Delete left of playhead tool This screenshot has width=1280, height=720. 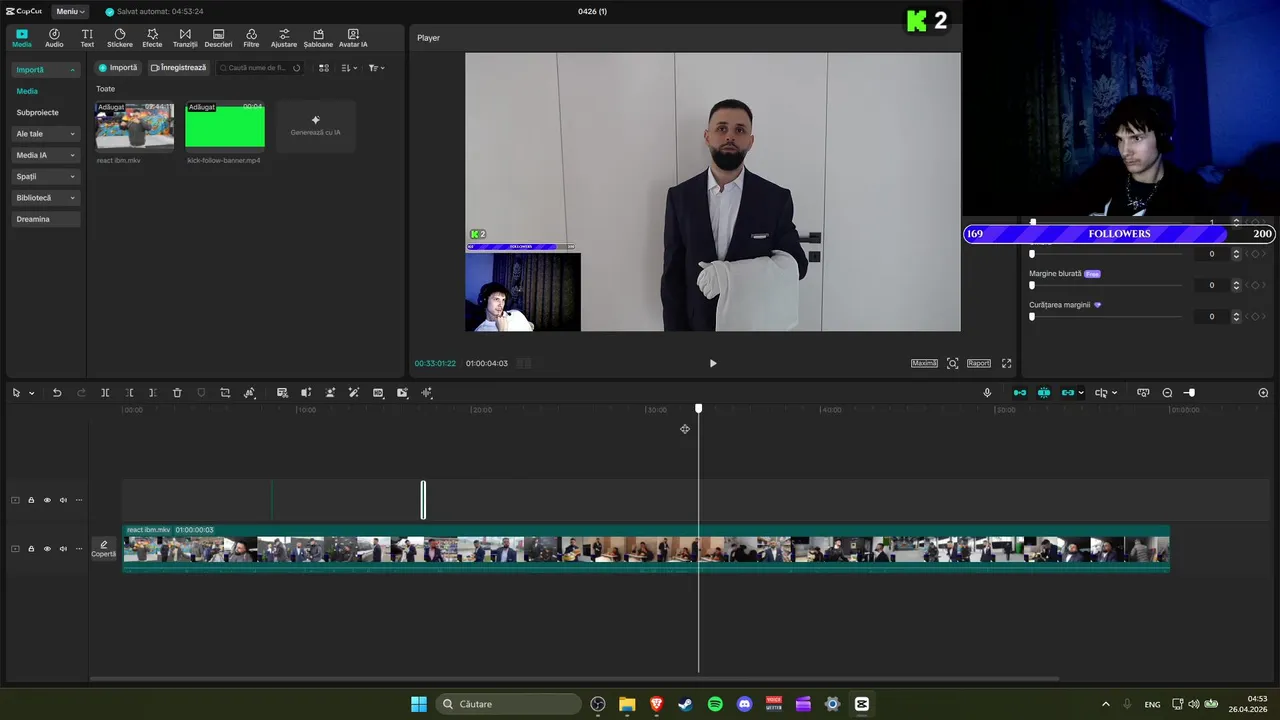point(129,393)
